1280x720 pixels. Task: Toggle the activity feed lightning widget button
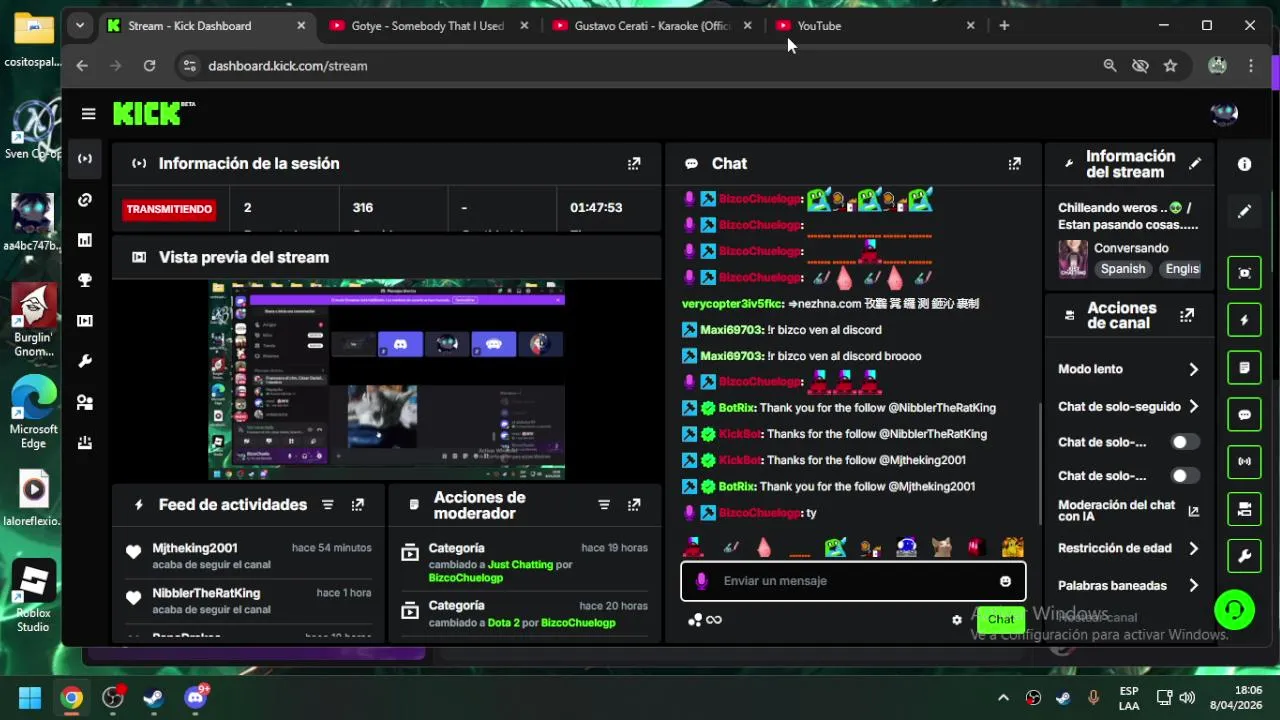click(1244, 320)
